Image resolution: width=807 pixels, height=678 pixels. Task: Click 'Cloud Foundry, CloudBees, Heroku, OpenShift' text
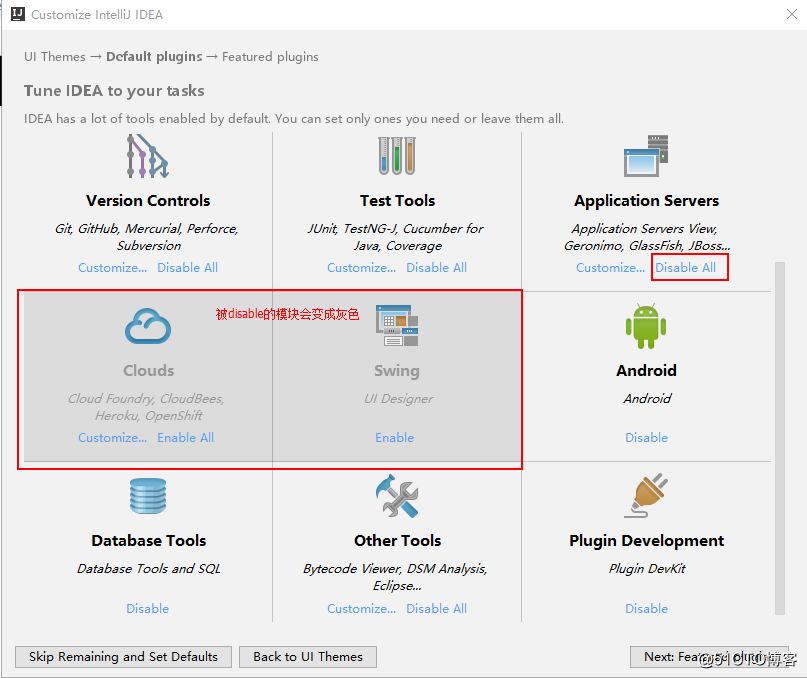[147, 407]
